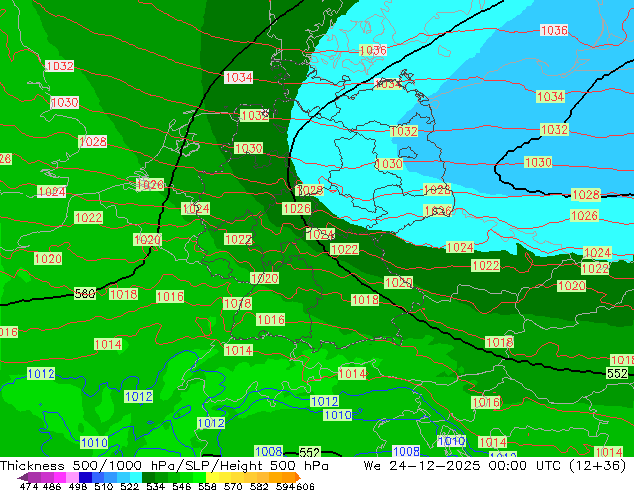Click the 1008 label next to the blue 1010 label
This screenshot has width=634, height=490.
[406, 451]
